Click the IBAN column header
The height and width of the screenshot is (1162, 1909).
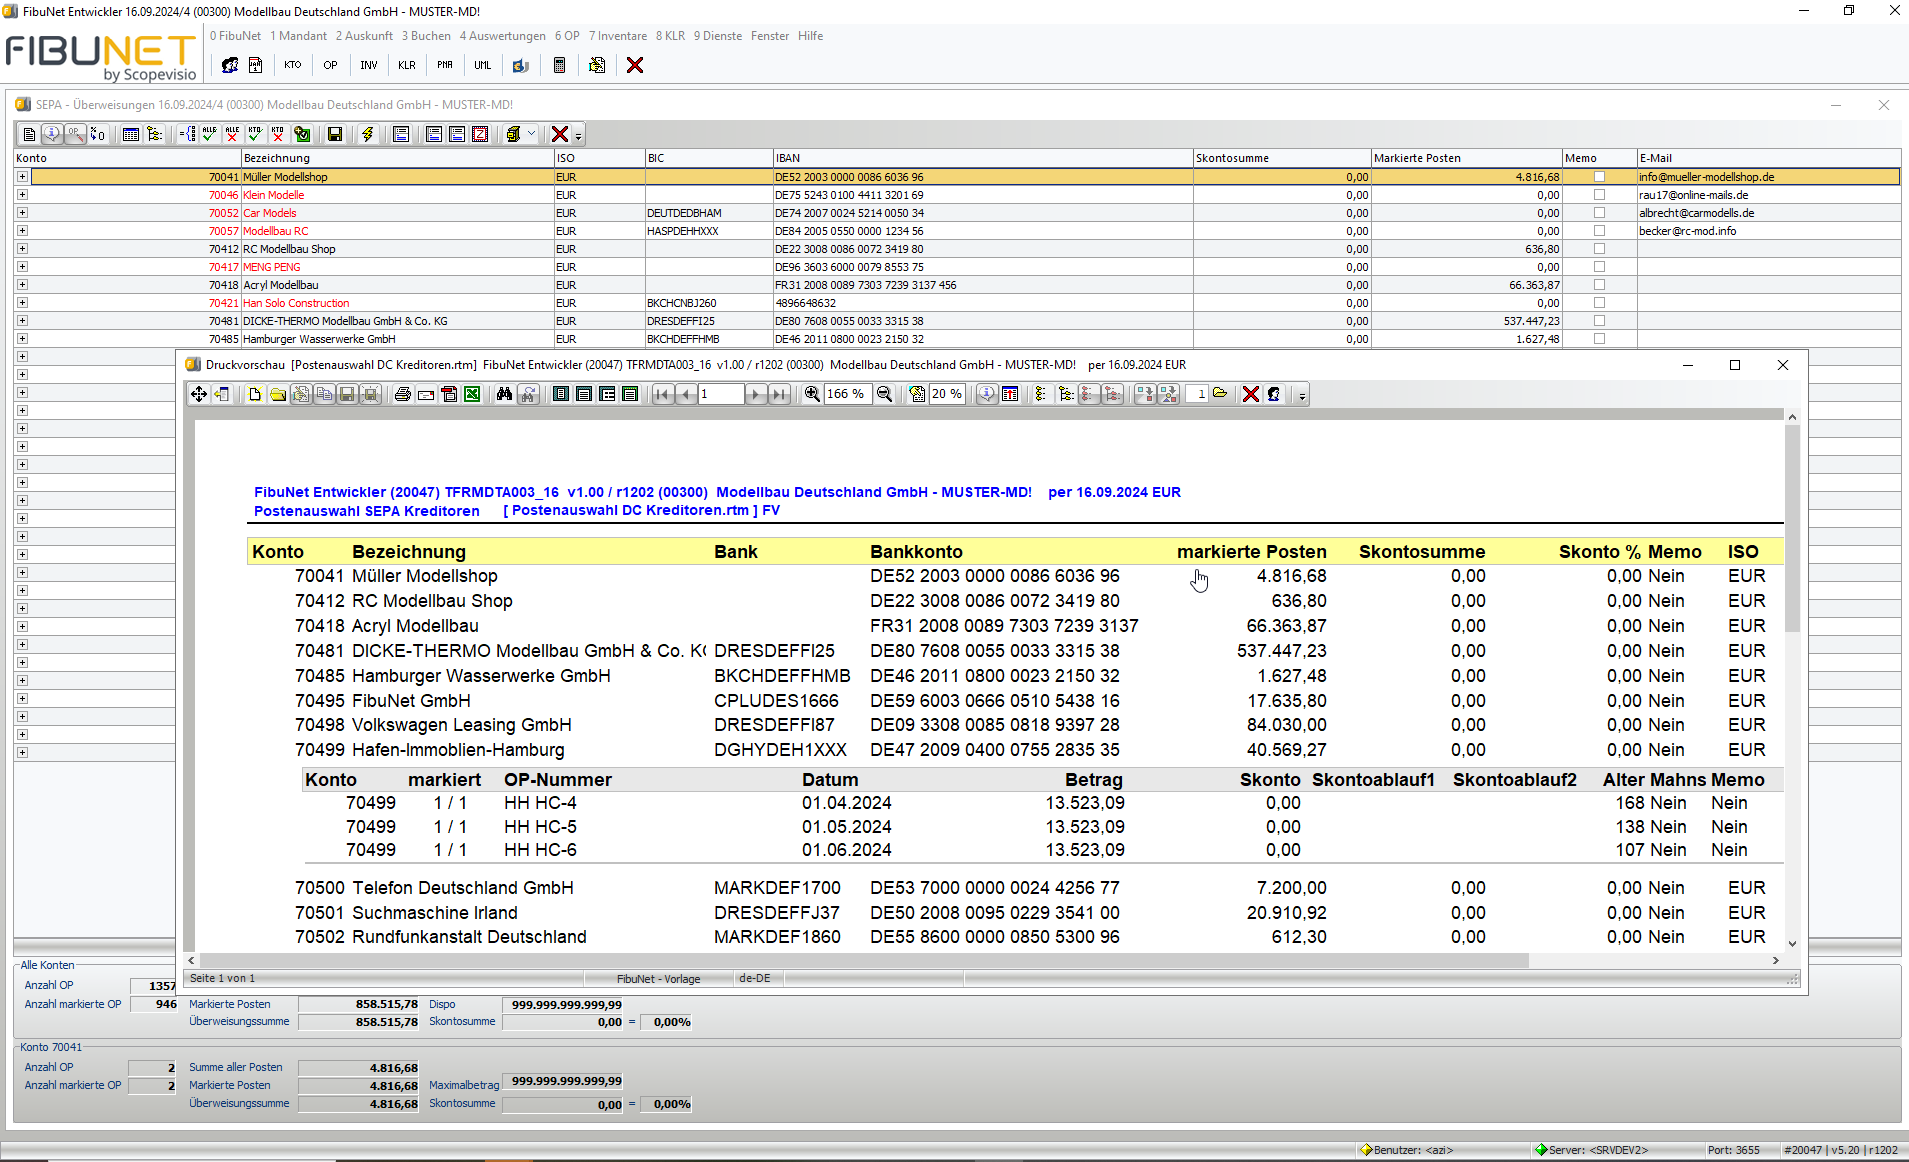(x=983, y=158)
